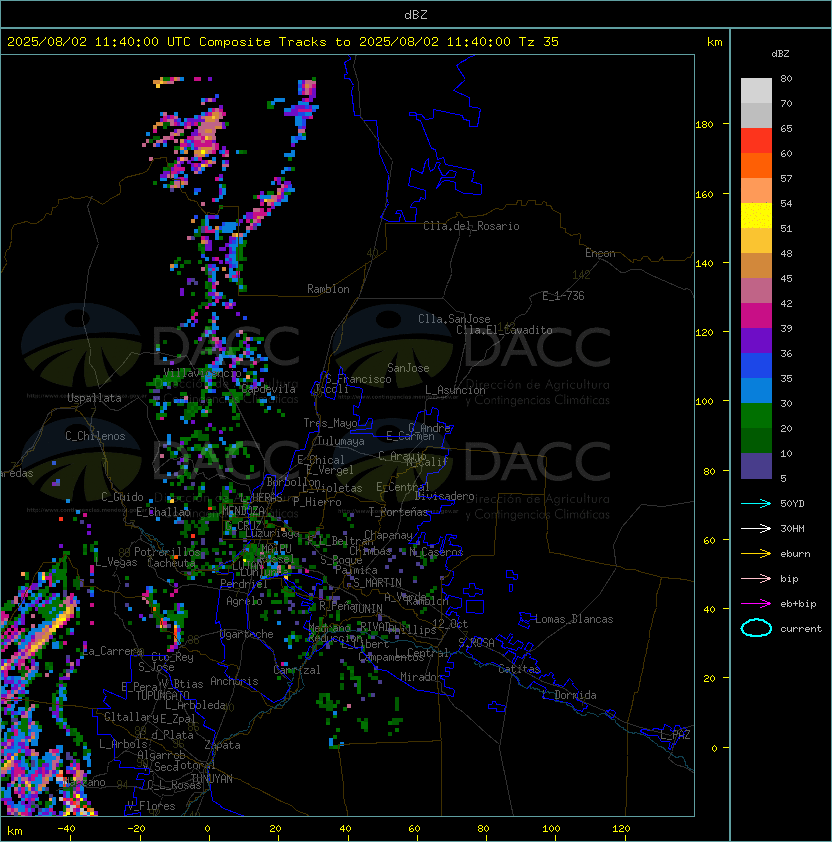Screen dimensions: 832x842
Task: Click the 'La_Carrera' place label
Action: point(113,651)
